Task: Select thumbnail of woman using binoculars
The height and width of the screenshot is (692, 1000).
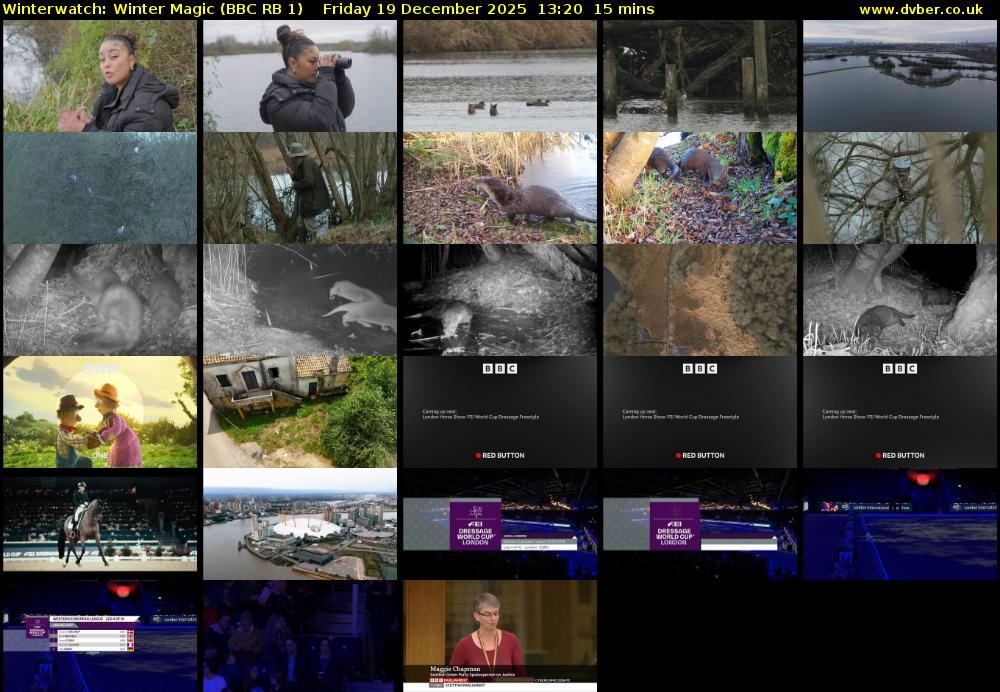Action: tap(300, 76)
